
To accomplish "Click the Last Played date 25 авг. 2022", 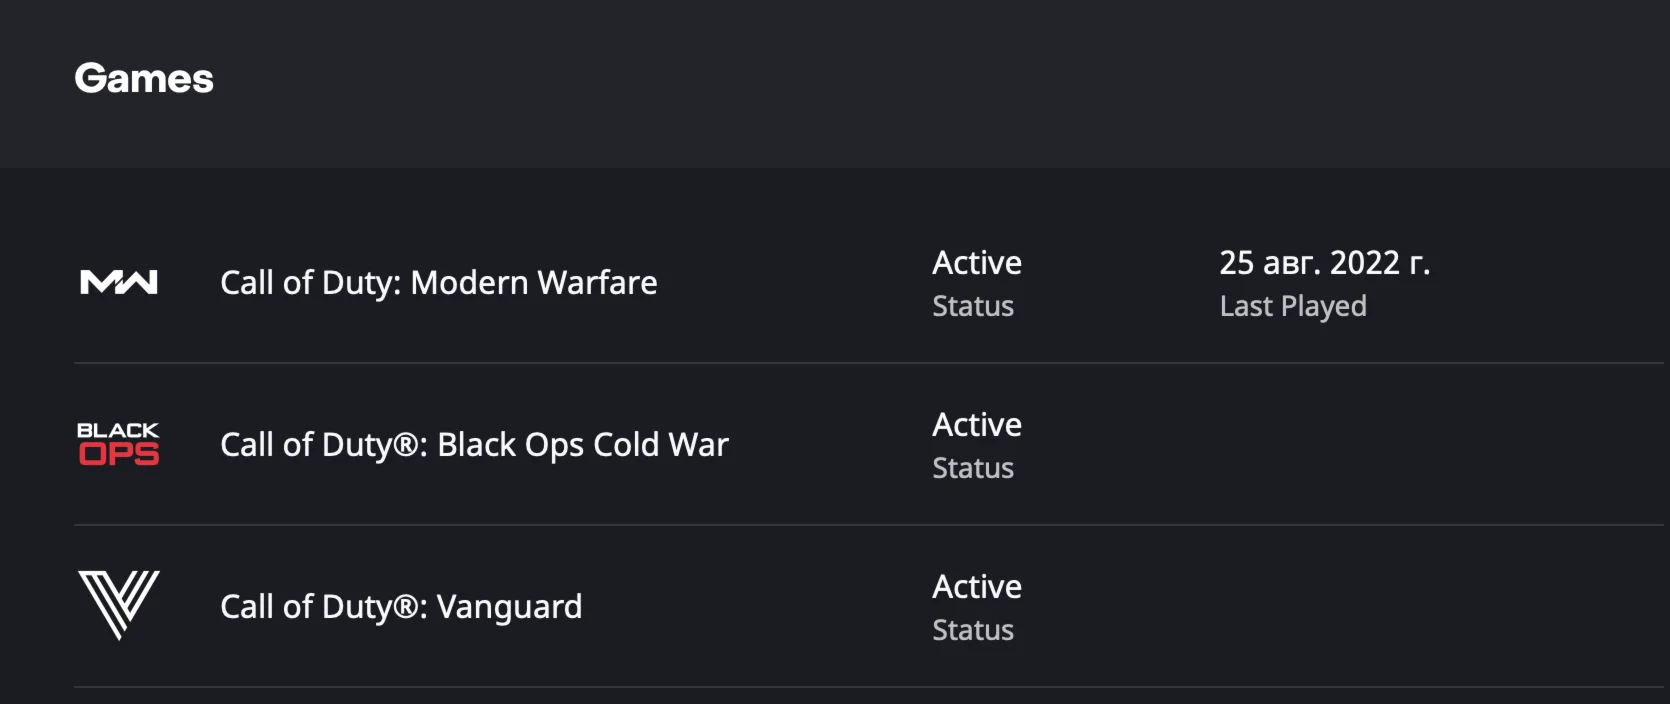I will click(x=1326, y=262).
